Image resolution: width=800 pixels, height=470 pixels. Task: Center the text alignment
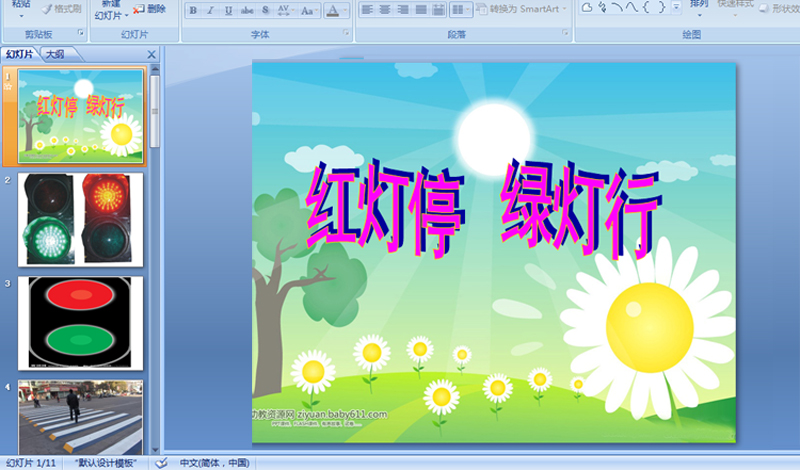coord(385,10)
